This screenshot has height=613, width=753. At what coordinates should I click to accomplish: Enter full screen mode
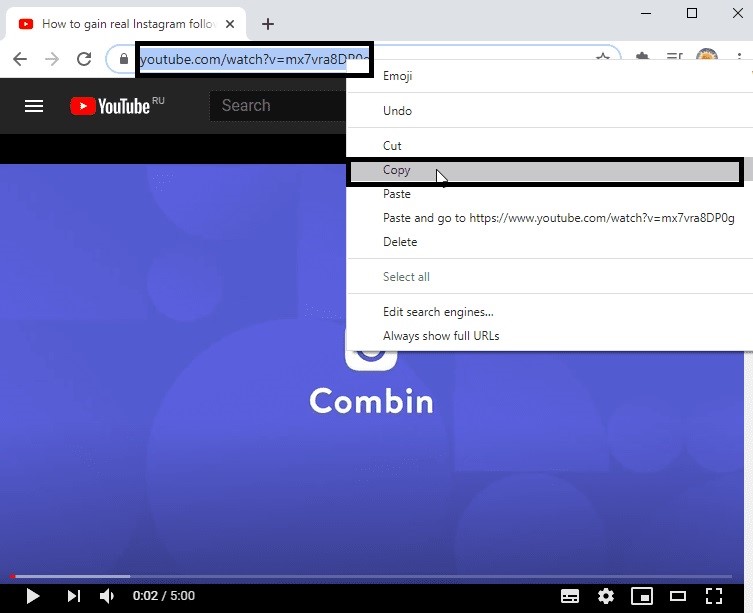tap(714, 596)
